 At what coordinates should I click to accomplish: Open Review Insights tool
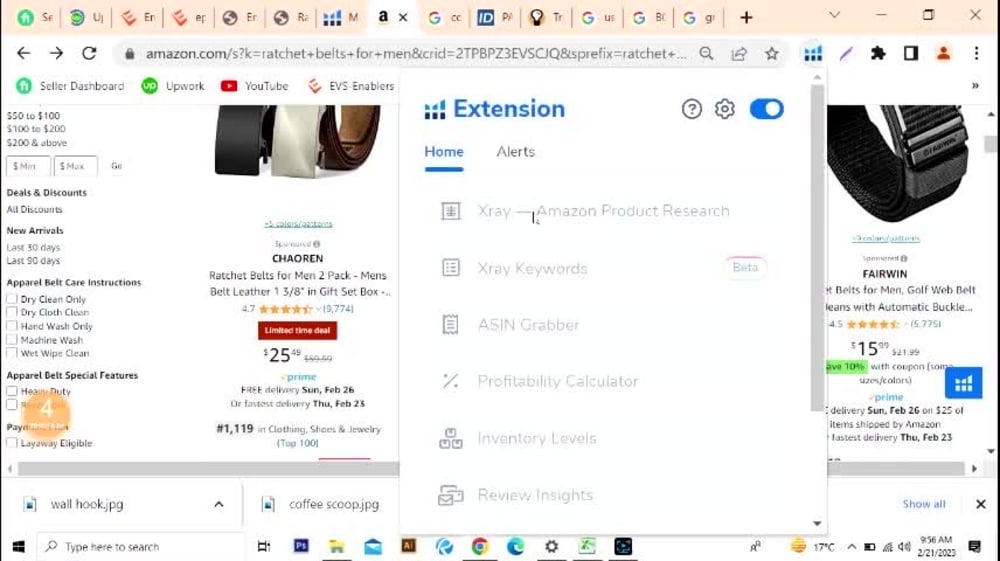[535, 495]
